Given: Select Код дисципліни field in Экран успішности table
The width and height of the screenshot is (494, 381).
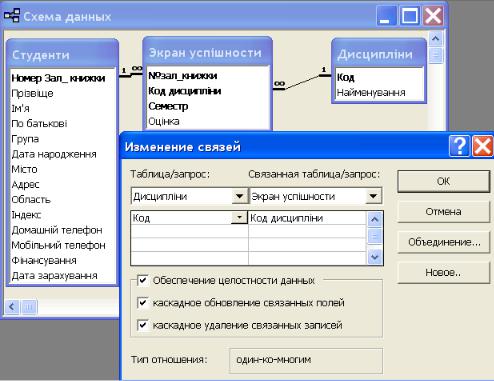Looking at the screenshot, I should coord(185,91).
